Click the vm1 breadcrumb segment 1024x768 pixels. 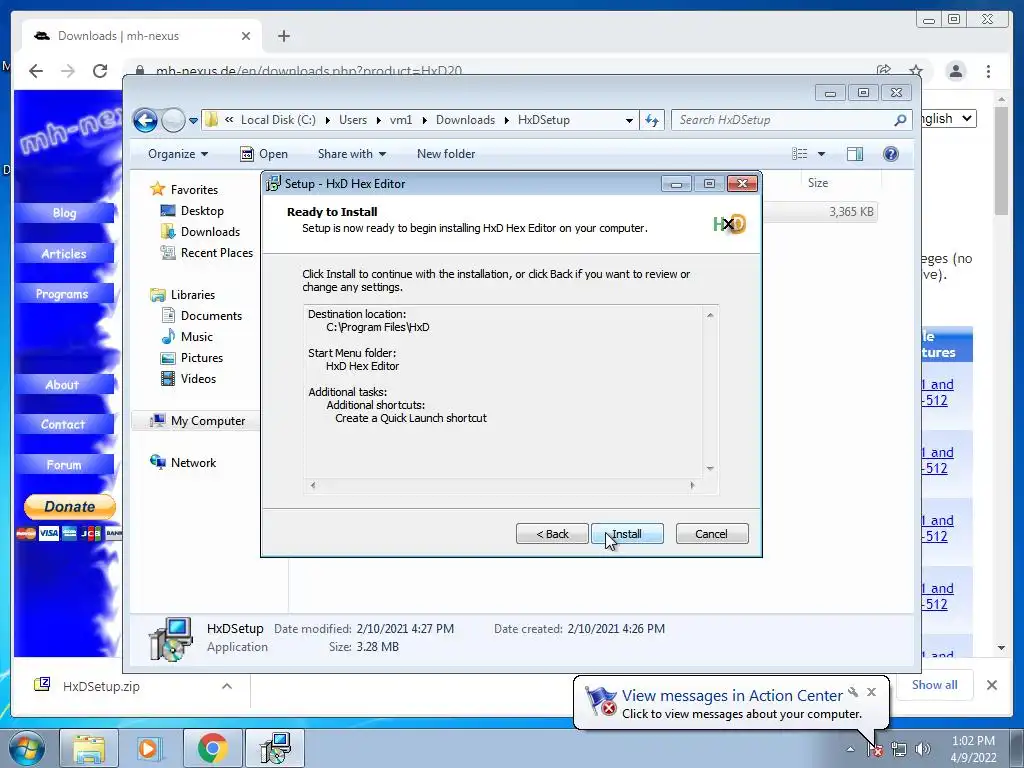point(401,120)
